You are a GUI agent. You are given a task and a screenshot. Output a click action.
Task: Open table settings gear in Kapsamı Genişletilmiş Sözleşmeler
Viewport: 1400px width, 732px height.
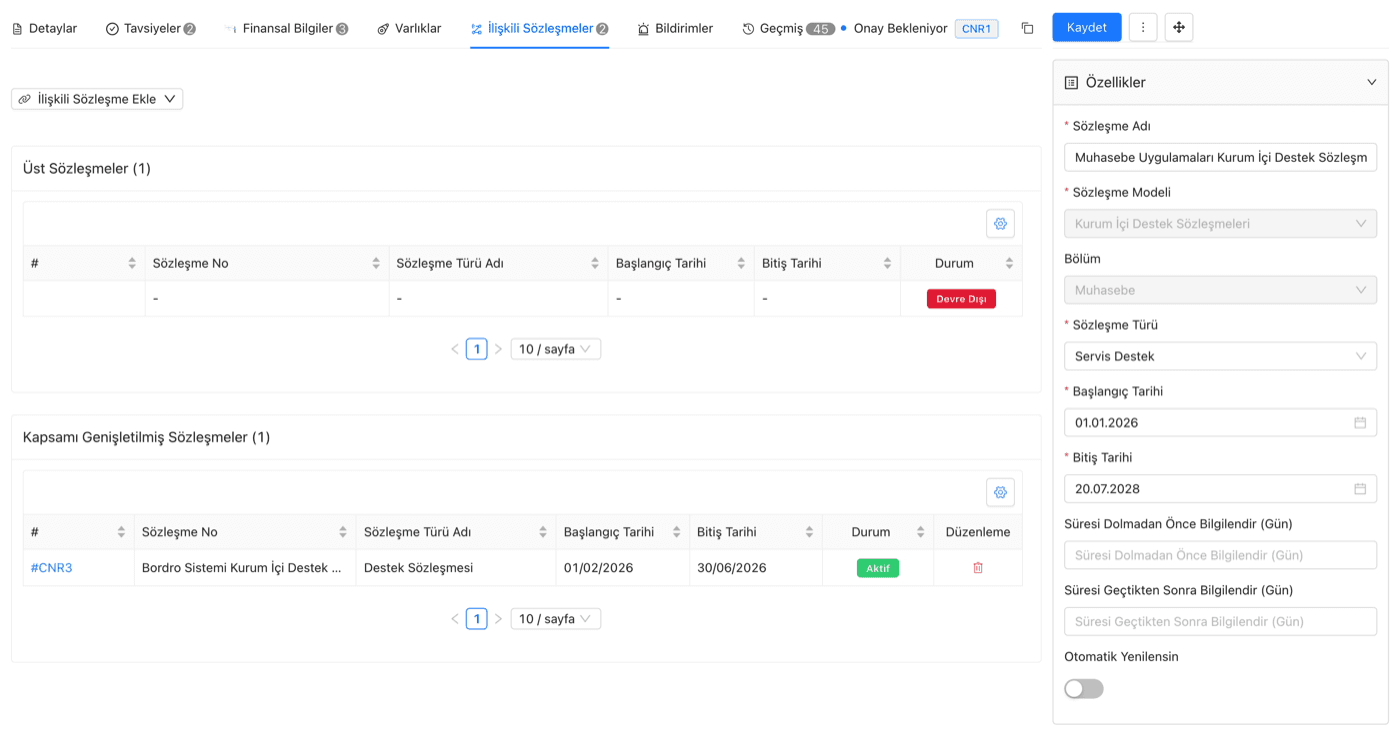point(1000,492)
